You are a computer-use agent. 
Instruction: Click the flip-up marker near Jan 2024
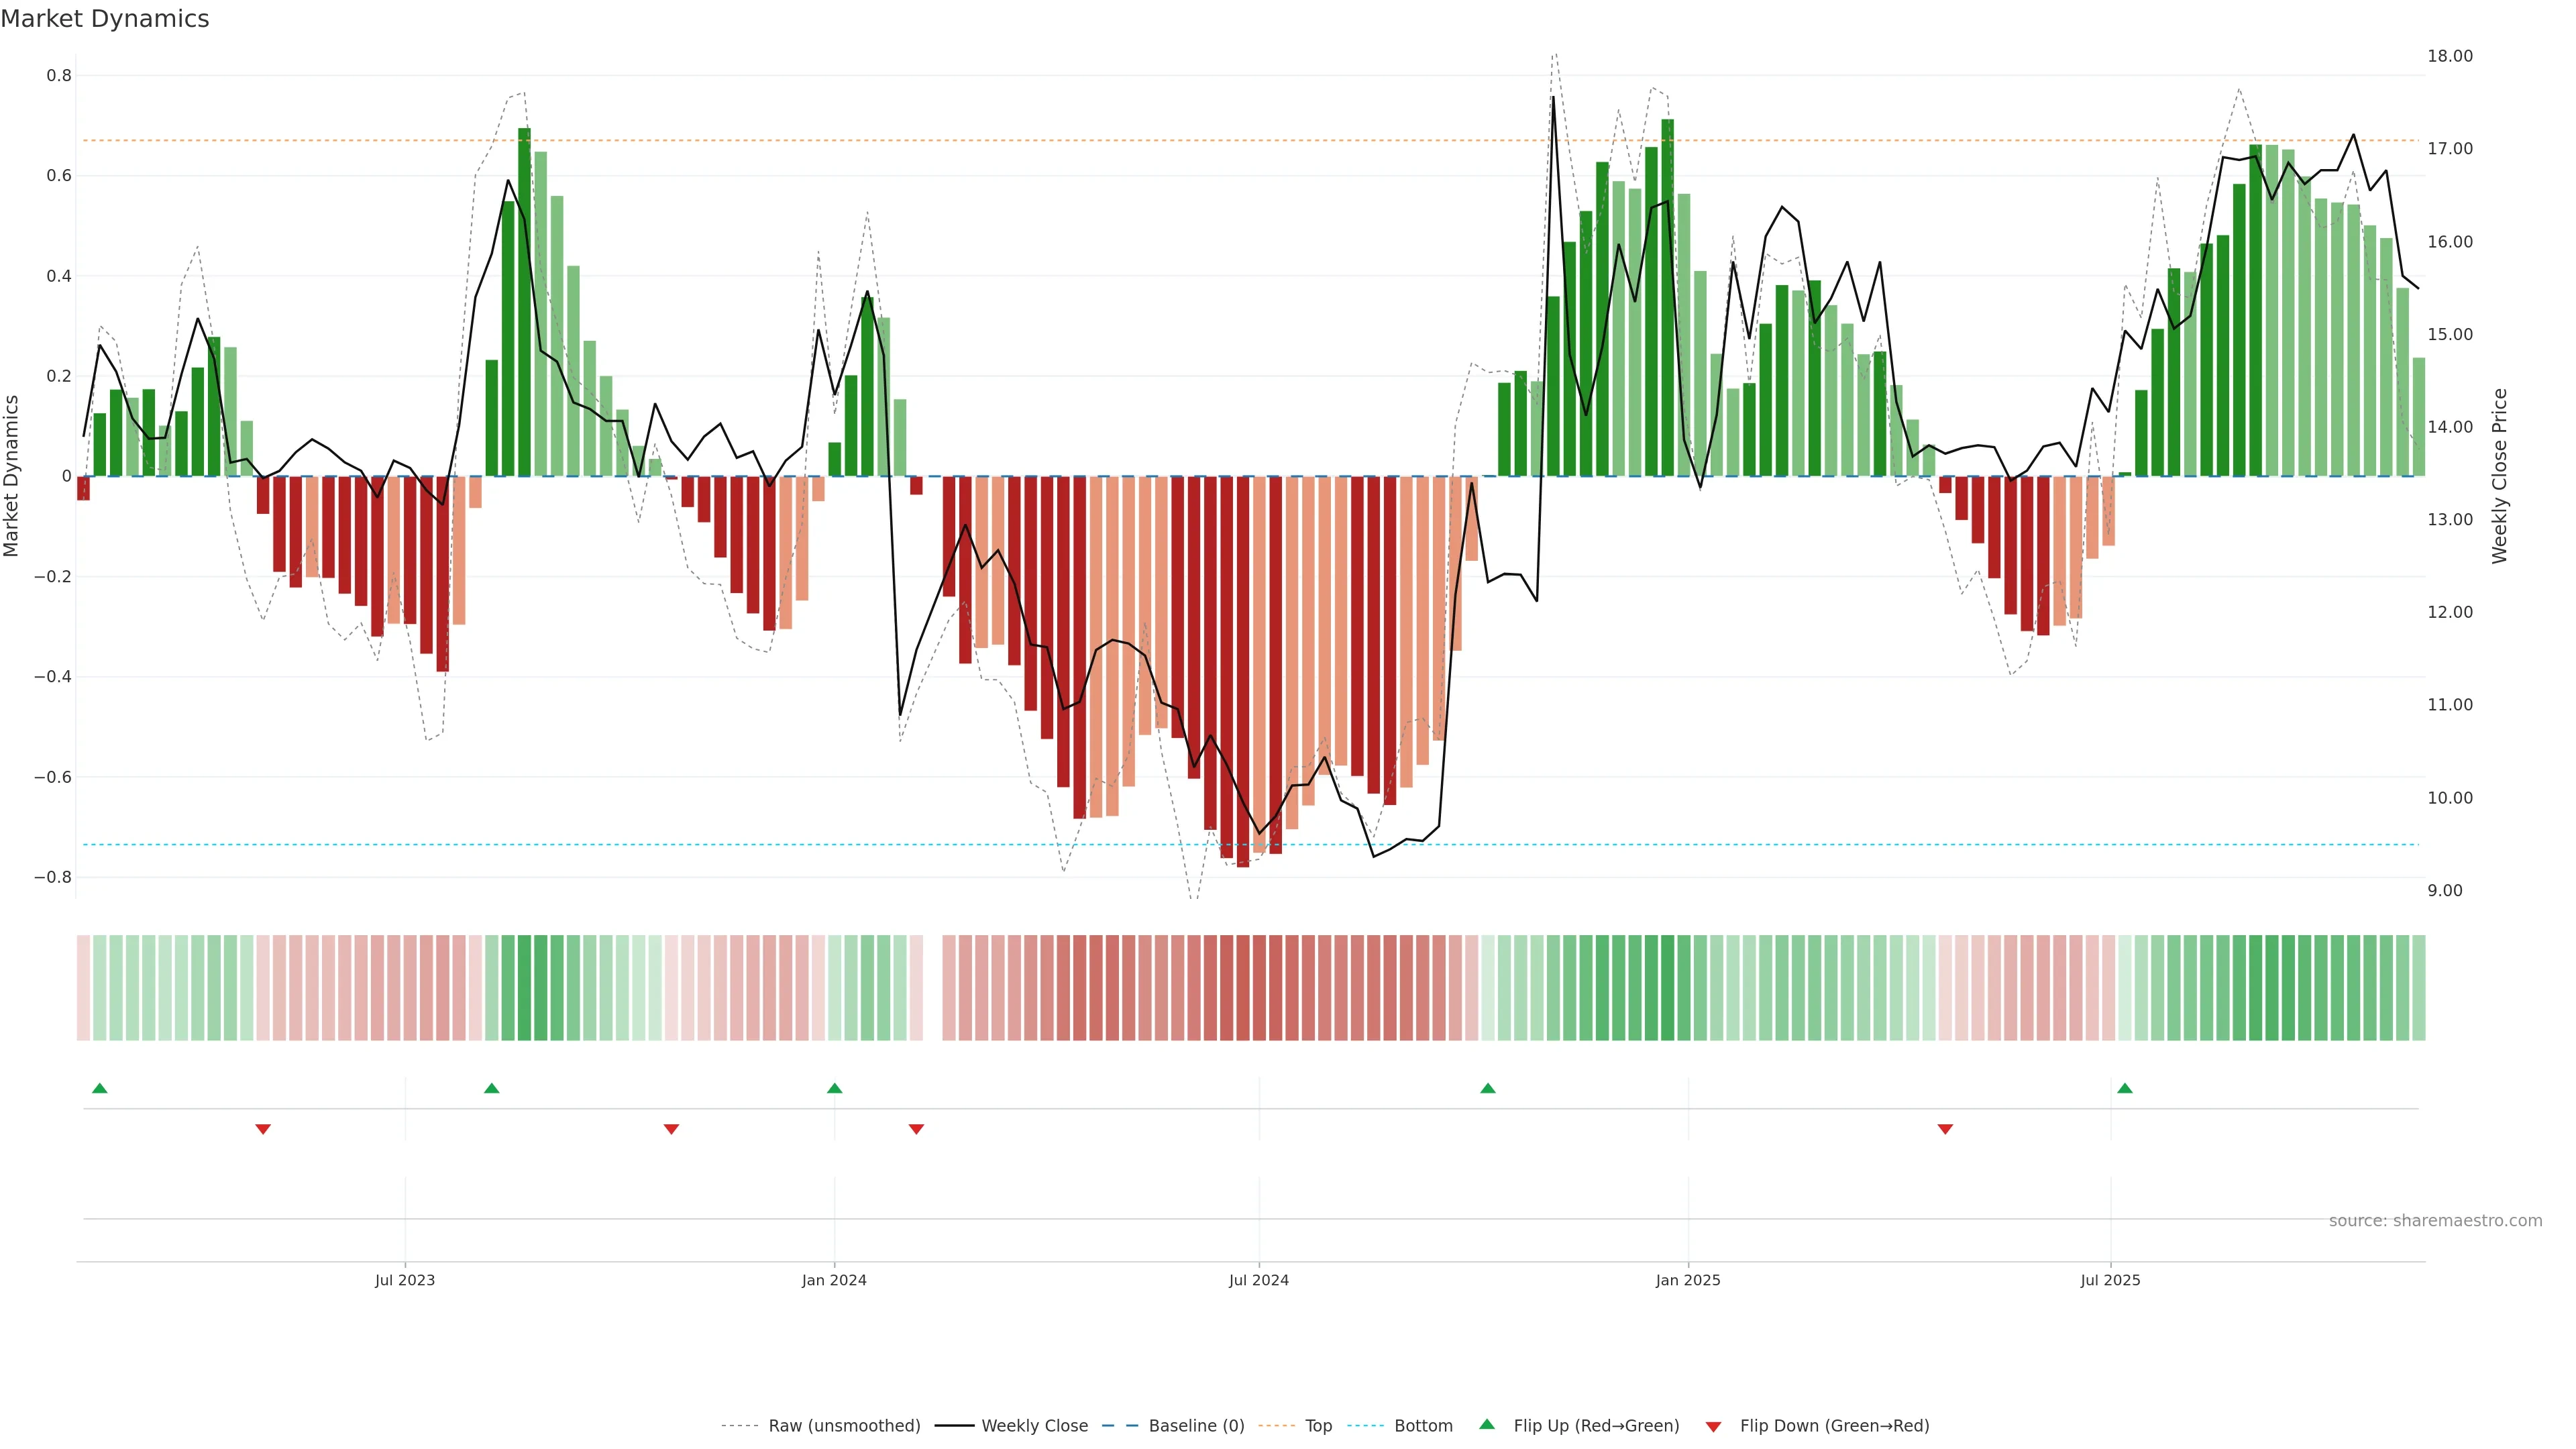835,1088
